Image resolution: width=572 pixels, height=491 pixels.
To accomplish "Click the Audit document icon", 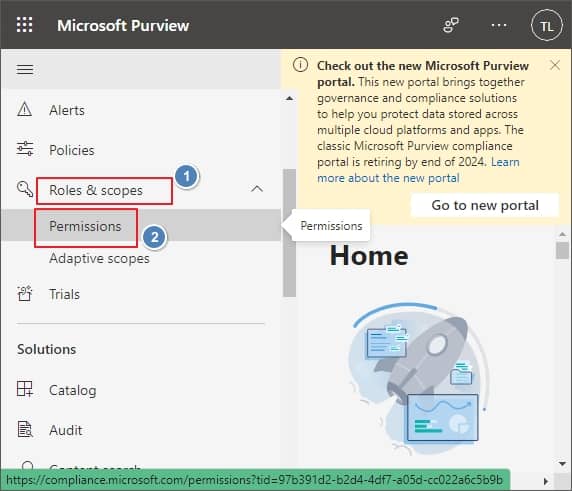I will tap(25, 429).
